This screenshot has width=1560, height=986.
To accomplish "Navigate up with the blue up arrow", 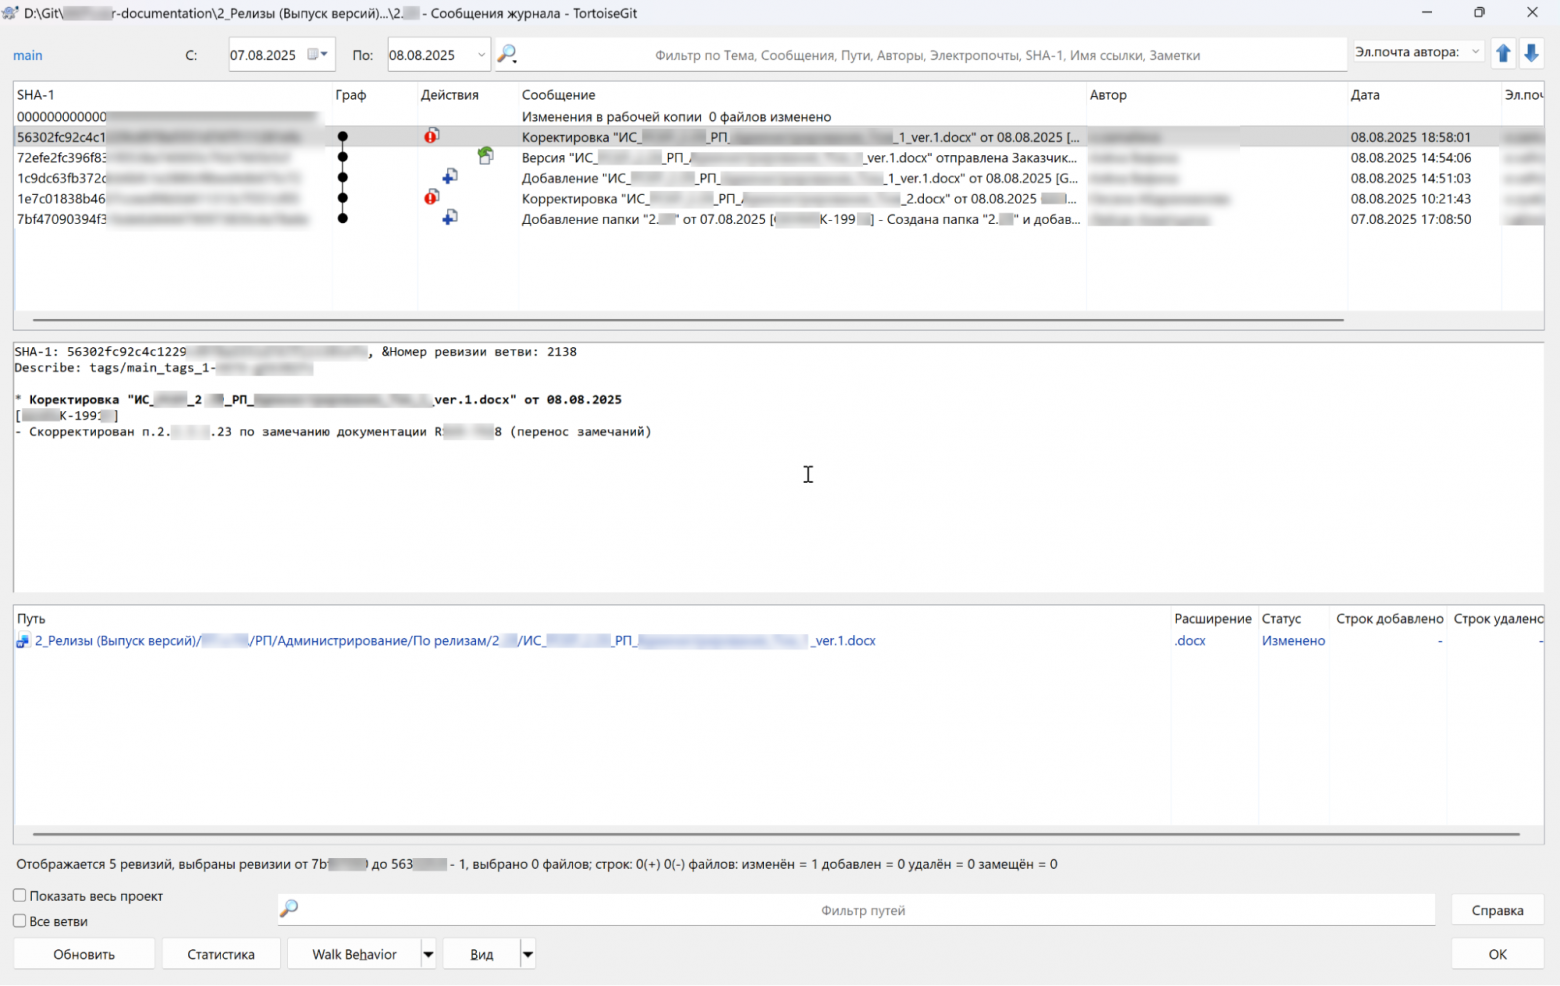I will tap(1504, 53).
